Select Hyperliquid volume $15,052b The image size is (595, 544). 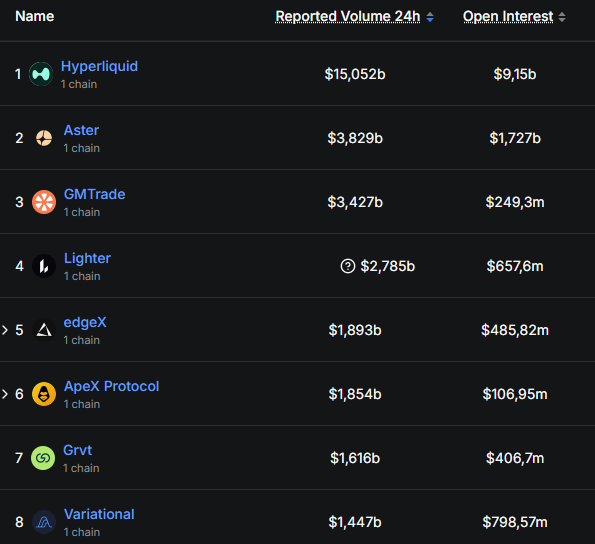[355, 74]
